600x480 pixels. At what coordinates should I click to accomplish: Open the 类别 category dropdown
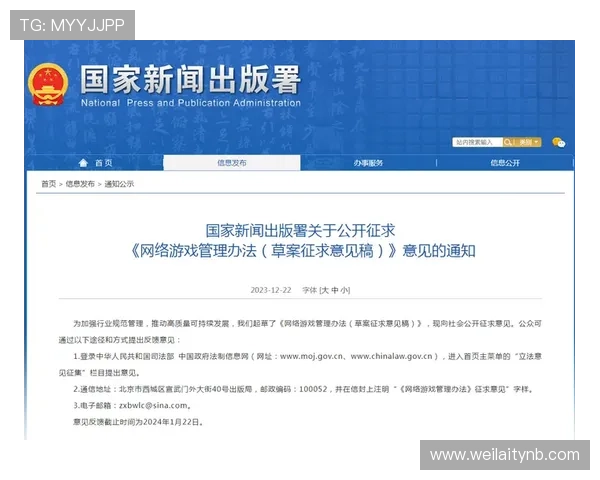point(528,142)
